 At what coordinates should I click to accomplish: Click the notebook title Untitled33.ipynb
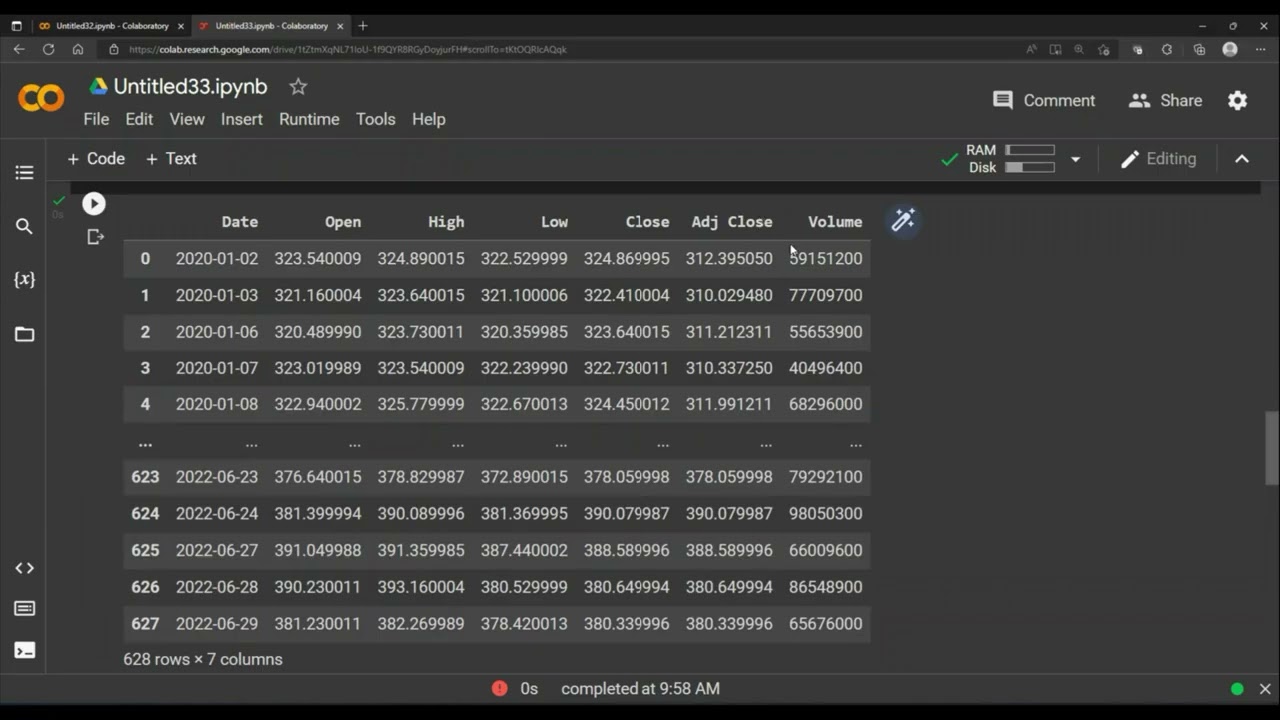pyautogui.click(x=190, y=87)
